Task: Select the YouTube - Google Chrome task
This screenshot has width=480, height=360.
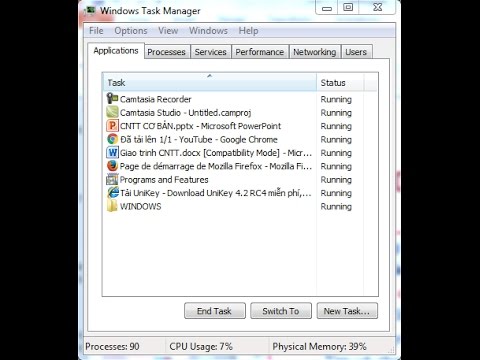Action: coord(240,139)
